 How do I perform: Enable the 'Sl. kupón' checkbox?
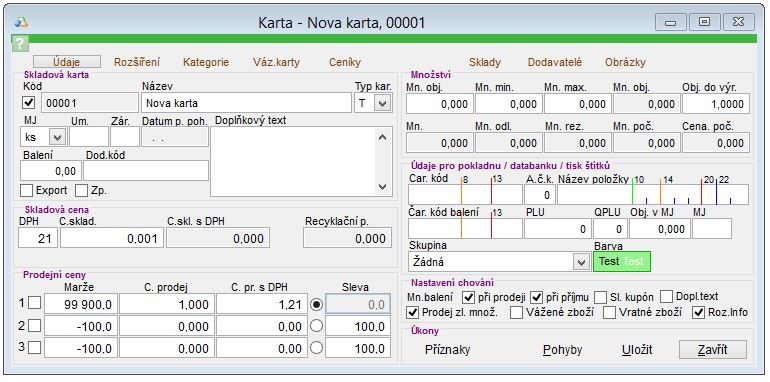tap(600, 297)
